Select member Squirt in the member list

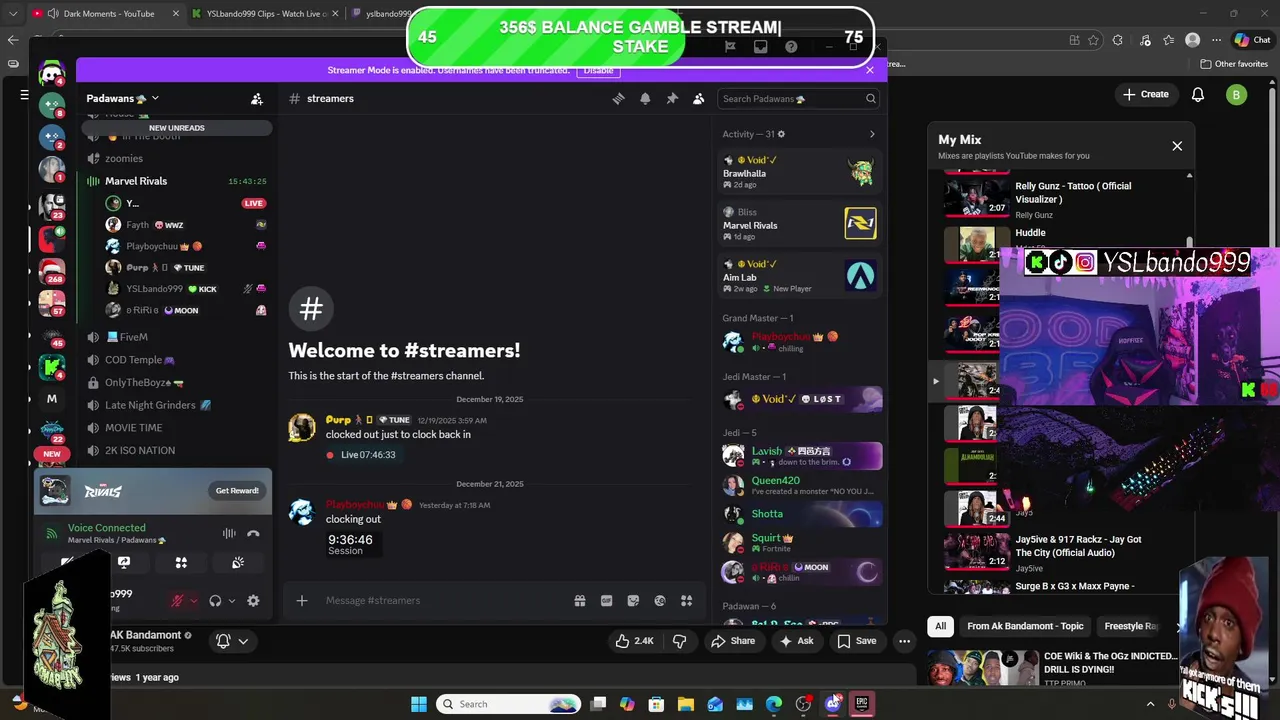click(800, 543)
